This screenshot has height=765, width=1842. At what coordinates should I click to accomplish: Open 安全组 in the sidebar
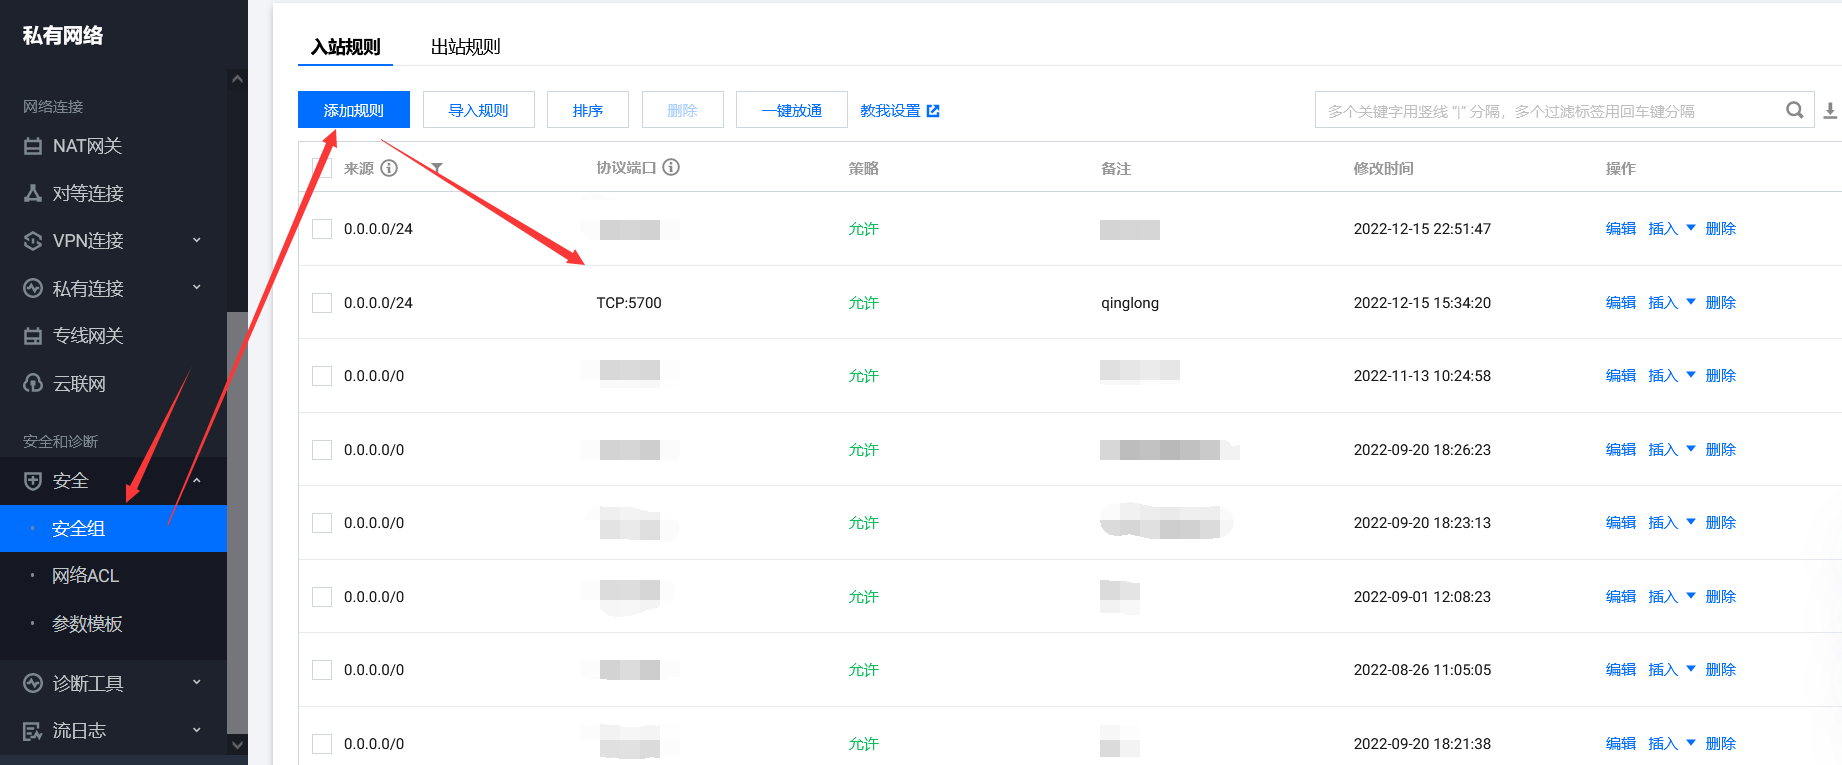coord(113,528)
